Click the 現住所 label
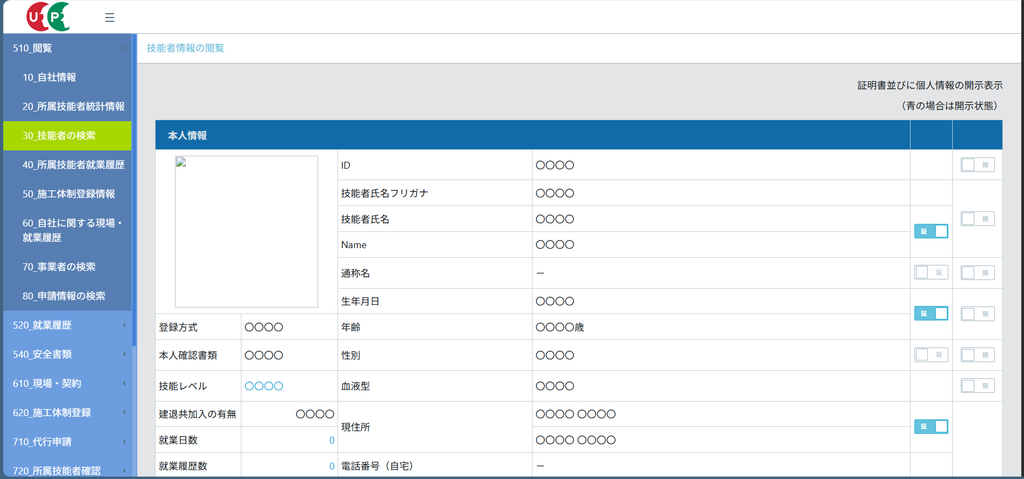1024x479 pixels. pyautogui.click(x=355, y=427)
